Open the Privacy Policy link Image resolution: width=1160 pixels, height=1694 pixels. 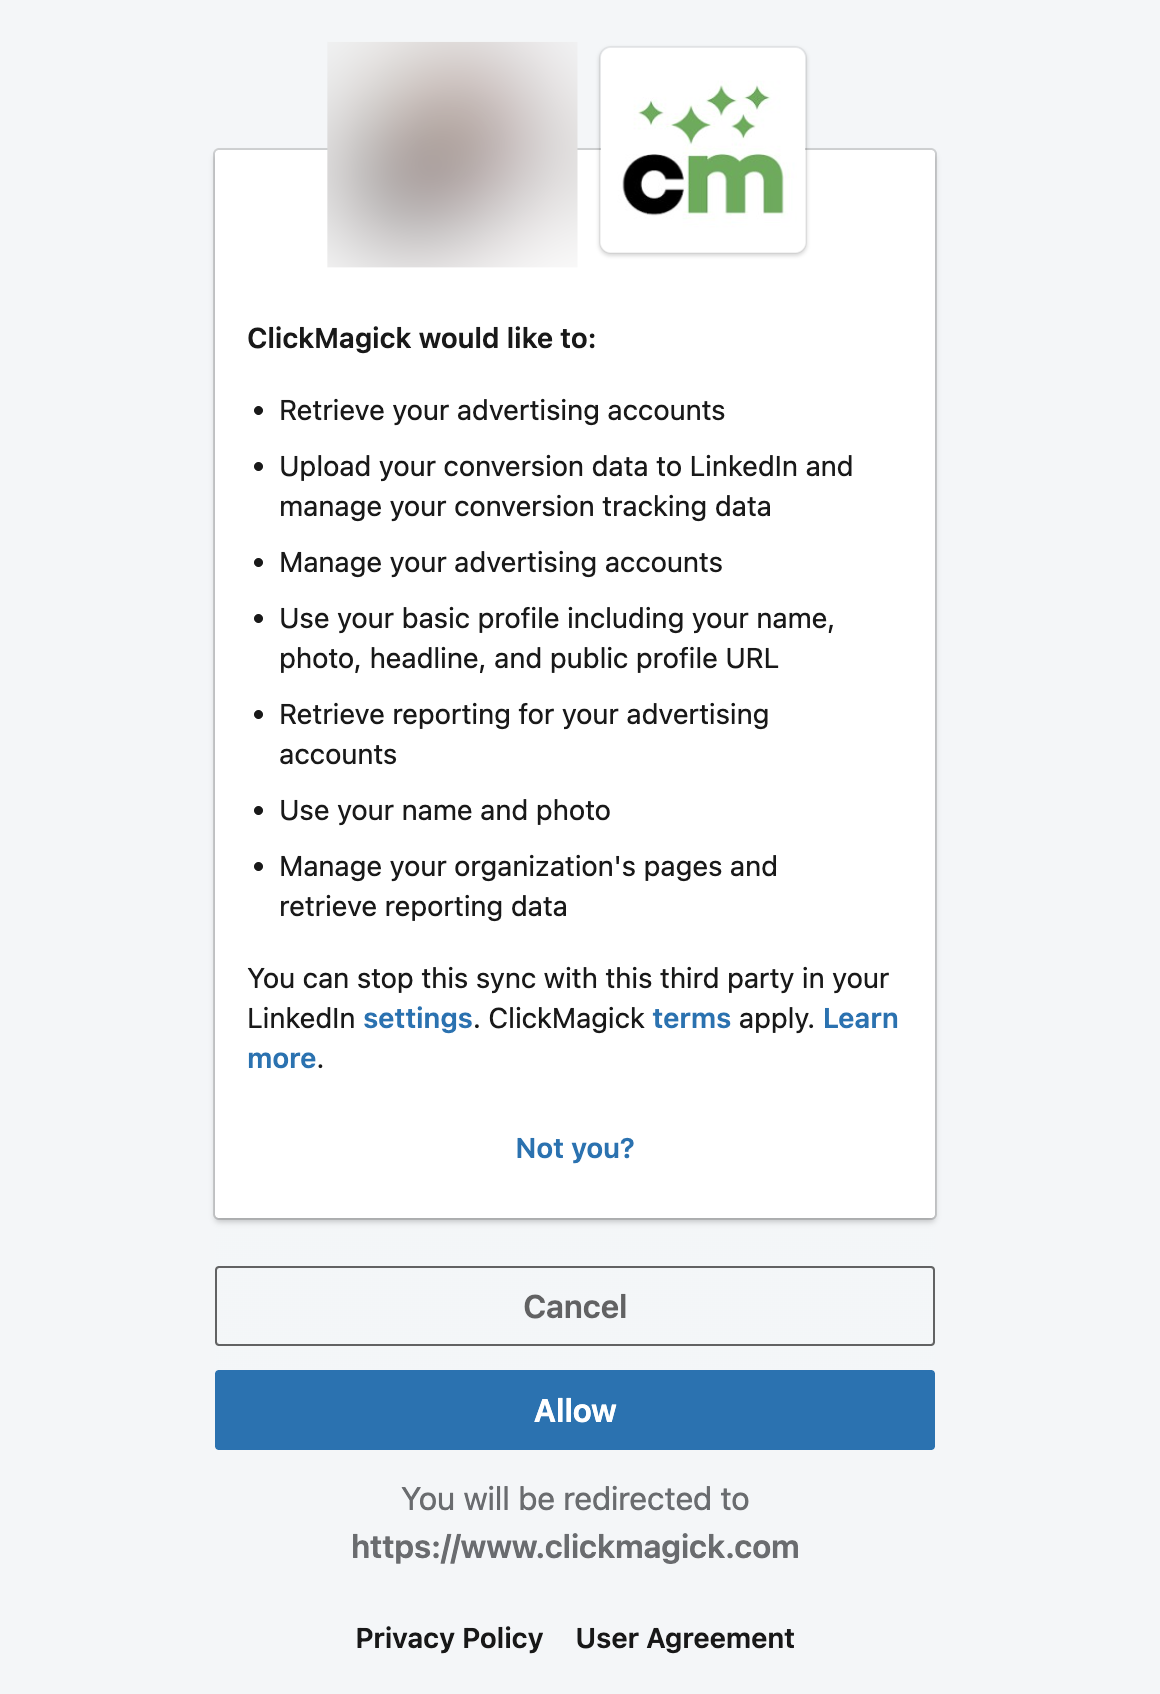(449, 1638)
